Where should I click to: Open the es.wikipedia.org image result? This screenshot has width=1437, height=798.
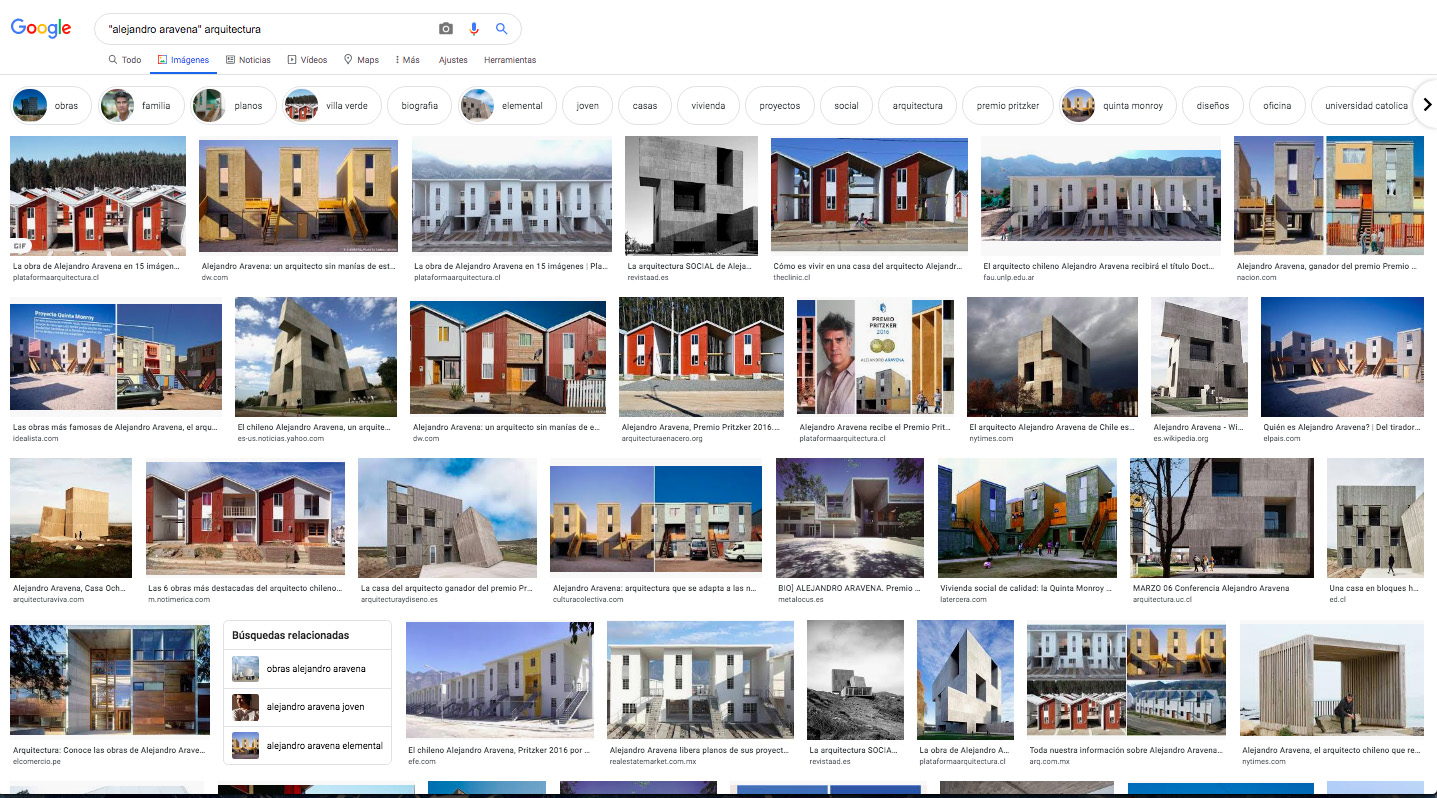click(x=1199, y=356)
